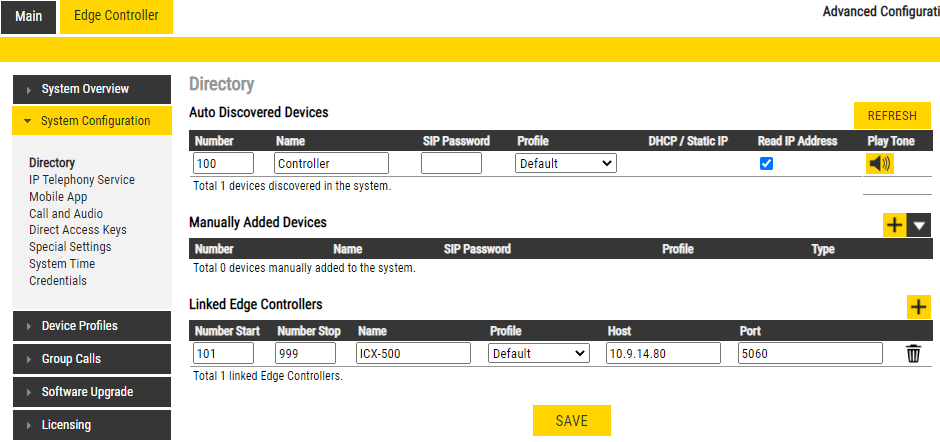
Task: Open the manual device add options arrow
Action: (920, 225)
